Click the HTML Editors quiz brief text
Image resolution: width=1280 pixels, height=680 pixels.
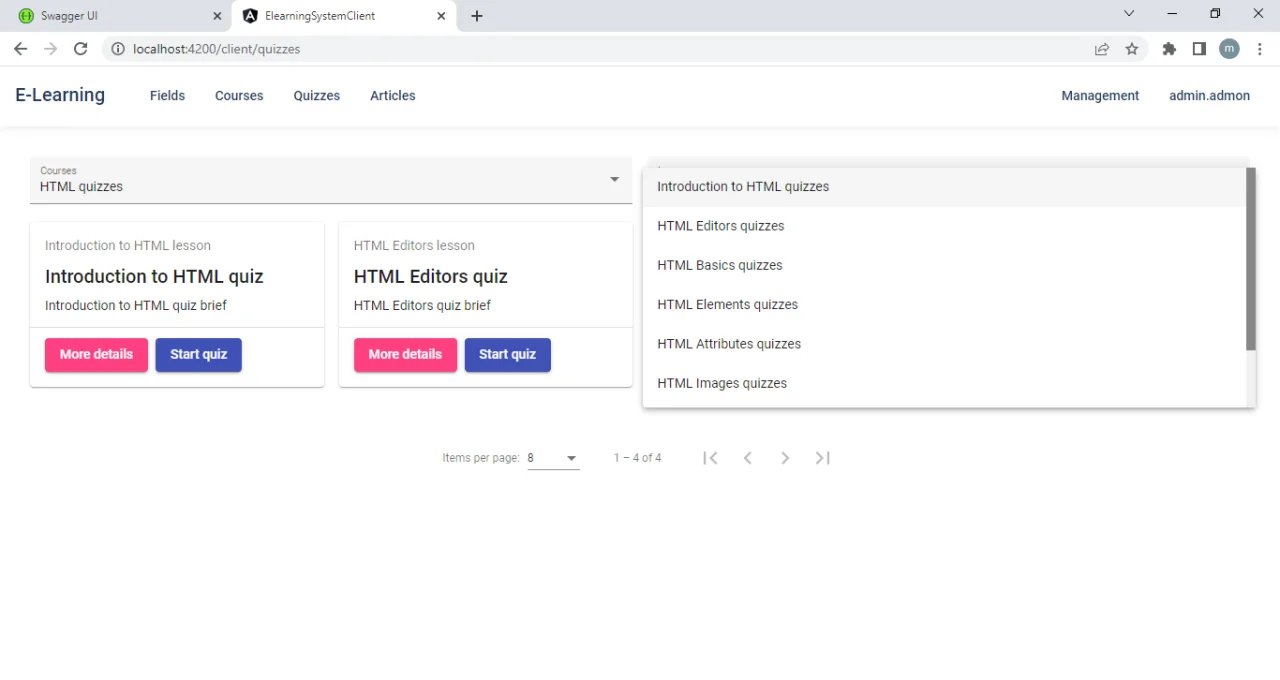coord(422,306)
